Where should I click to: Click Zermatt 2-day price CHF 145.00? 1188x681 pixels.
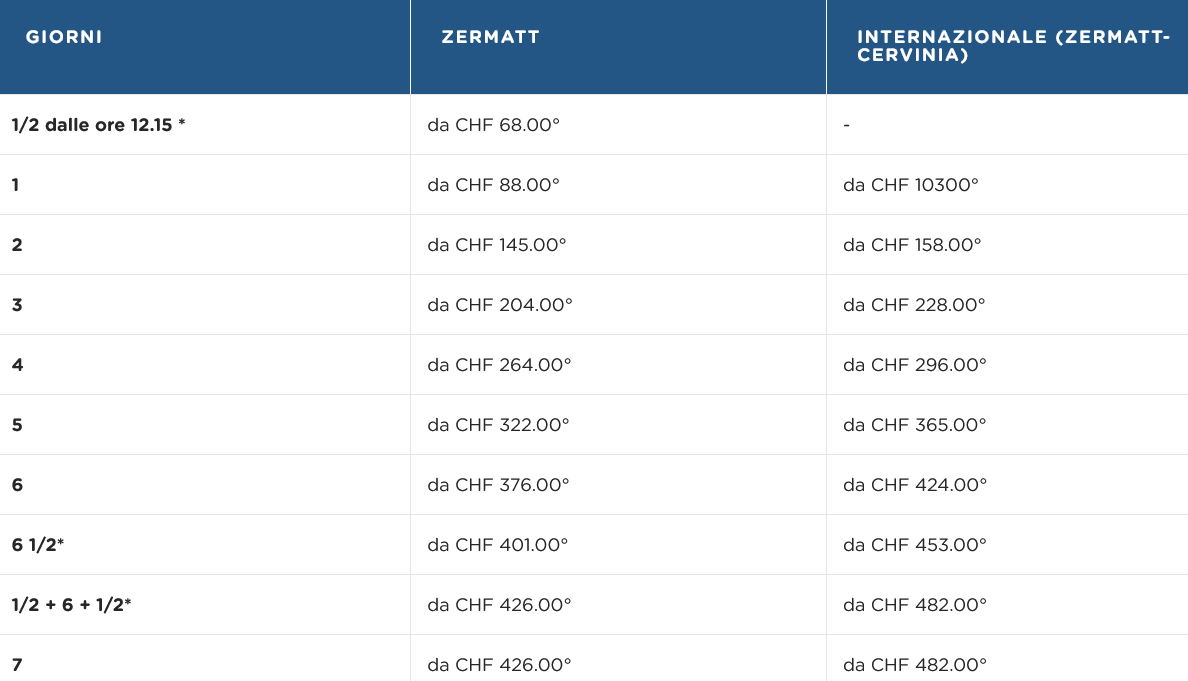click(x=496, y=245)
